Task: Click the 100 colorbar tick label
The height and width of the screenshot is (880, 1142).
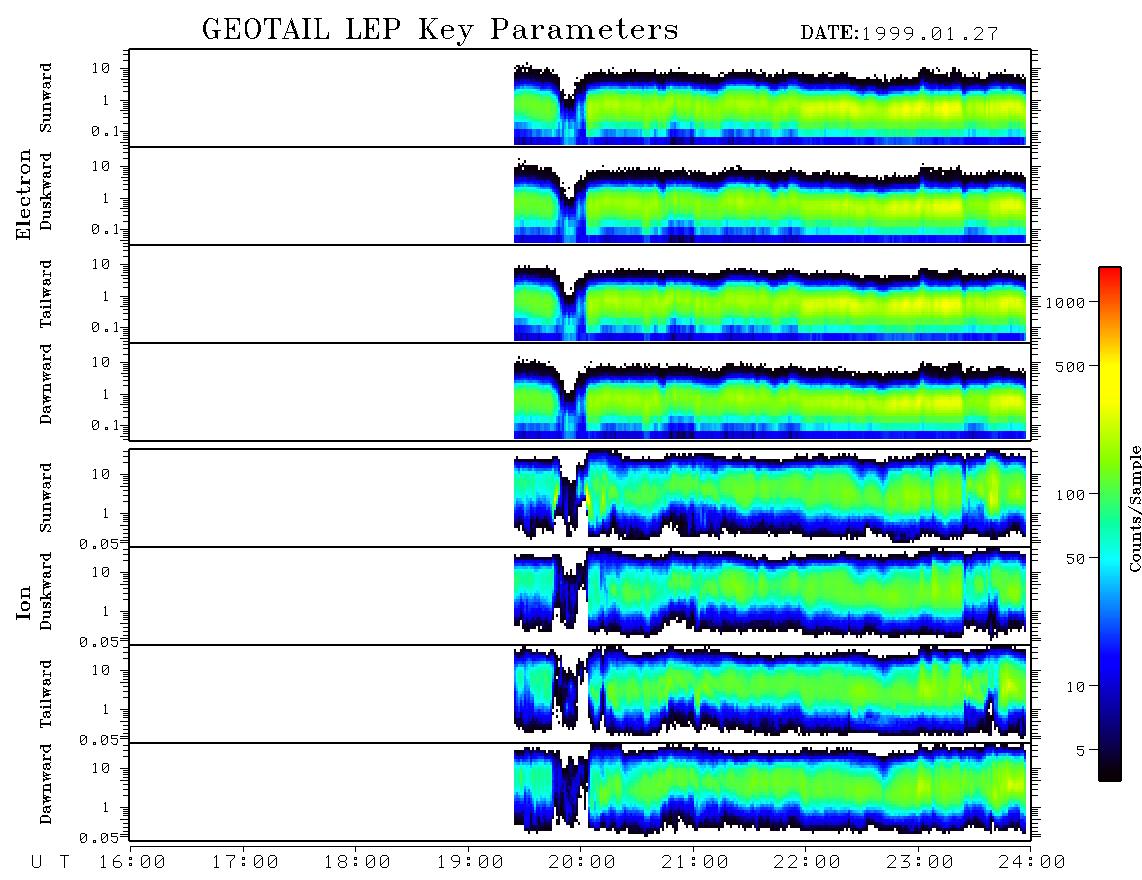Action: [1070, 495]
